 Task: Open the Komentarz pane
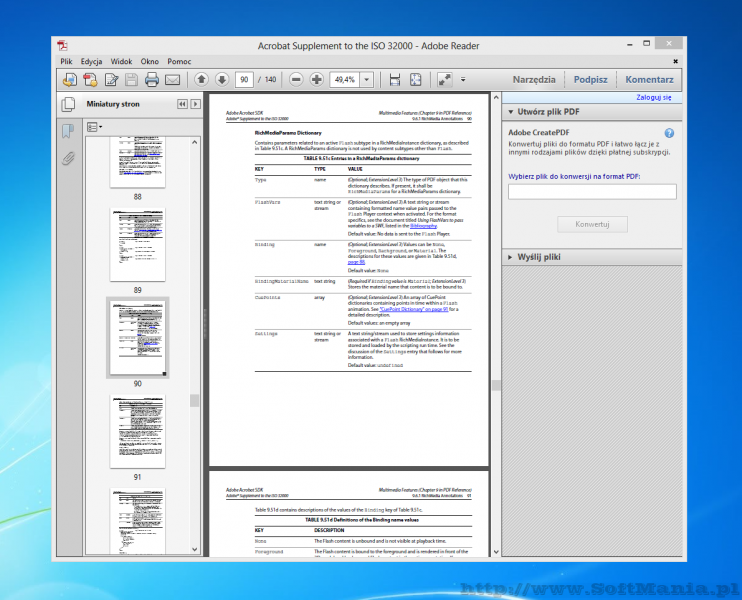pyautogui.click(x=649, y=79)
